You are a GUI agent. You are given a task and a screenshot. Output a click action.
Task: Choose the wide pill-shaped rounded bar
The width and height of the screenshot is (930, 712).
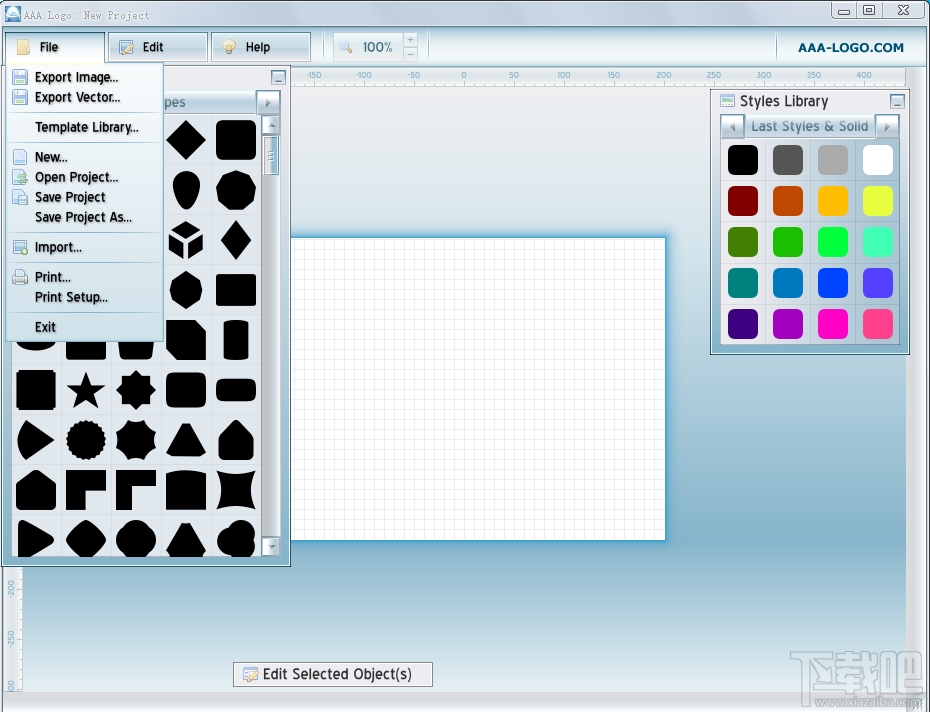pyautogui.click(x=236, y=390)
